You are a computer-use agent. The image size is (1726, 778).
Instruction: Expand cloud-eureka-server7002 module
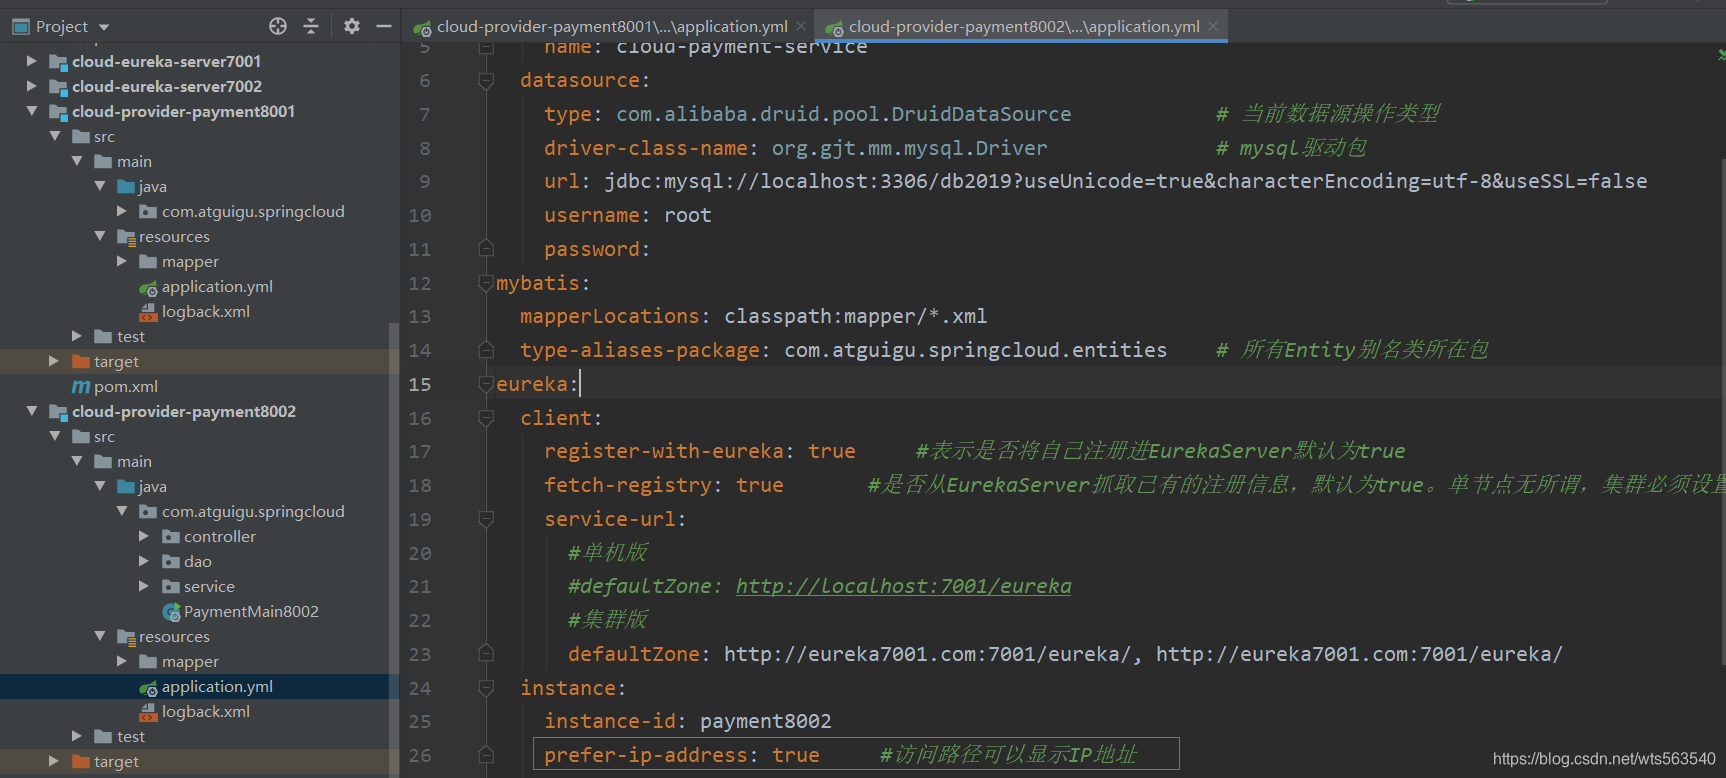tap(32, 86)
